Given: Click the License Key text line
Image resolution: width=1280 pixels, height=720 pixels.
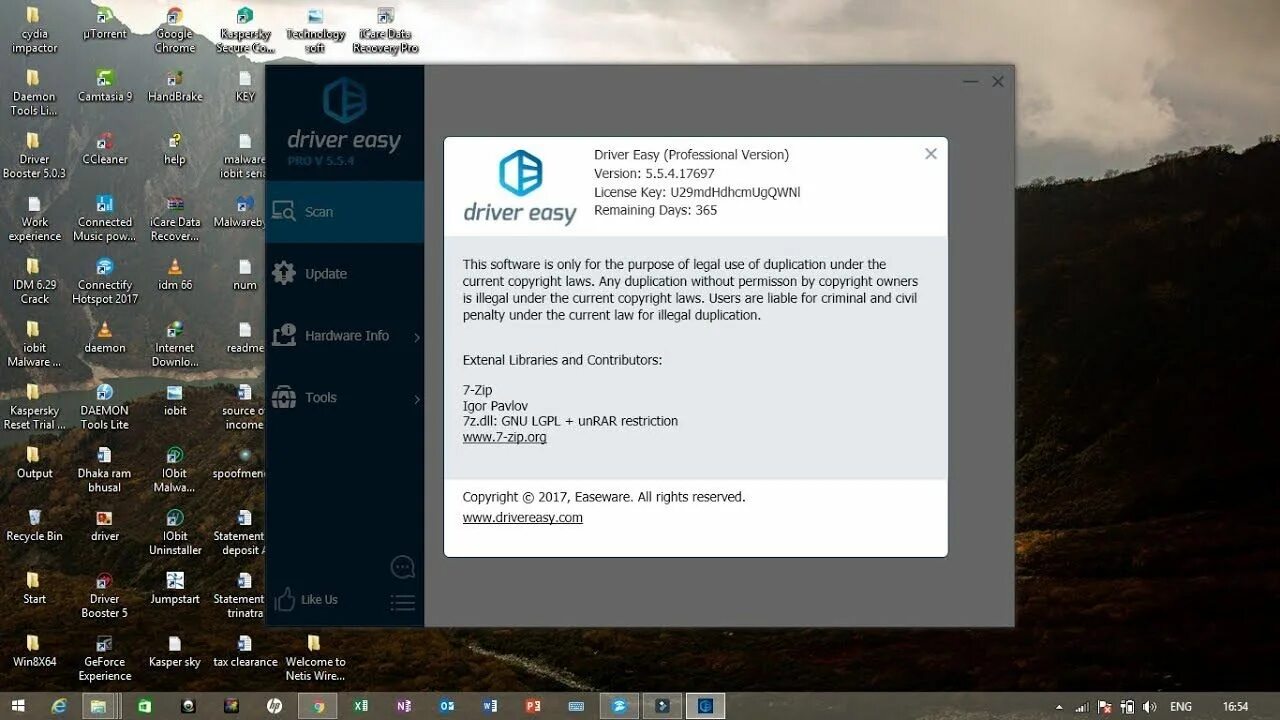Looking at the screenshot, I should pos(697,192).
